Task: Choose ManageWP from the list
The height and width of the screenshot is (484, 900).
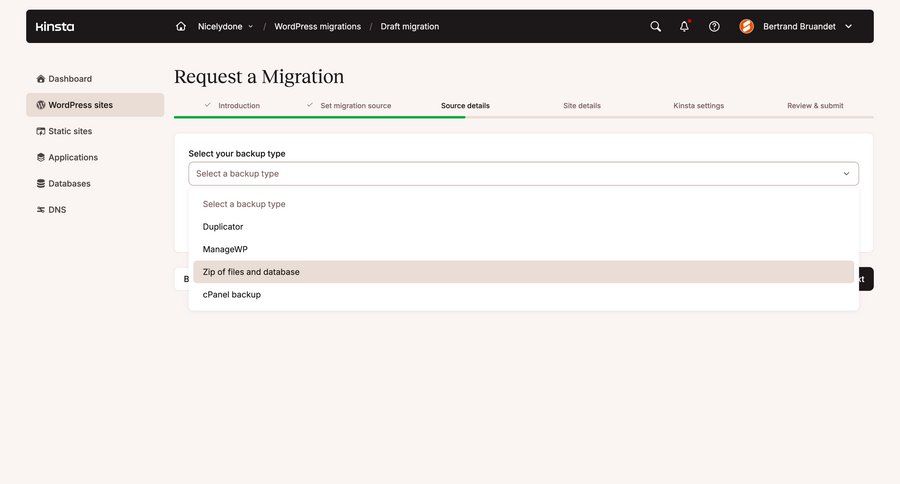Action: 225,249
